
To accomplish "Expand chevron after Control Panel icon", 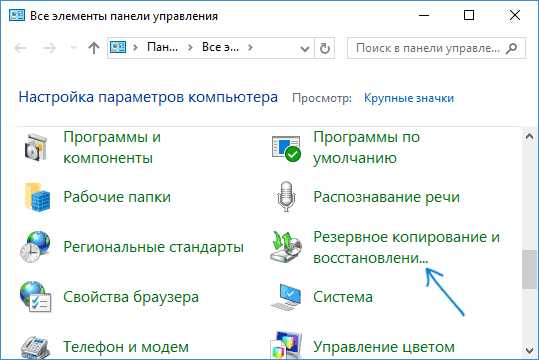I will 135,48.
